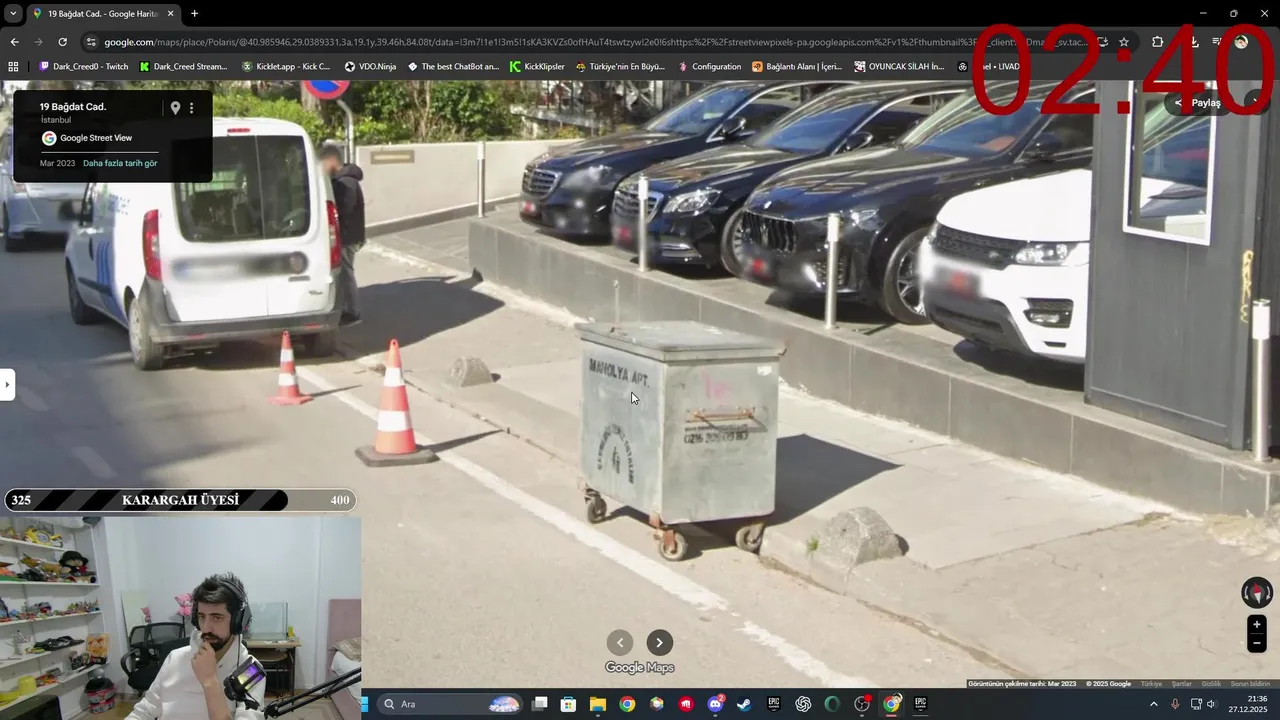
Task: Select the 19 Bağdat Cad. tab
Action: (103, 13)
